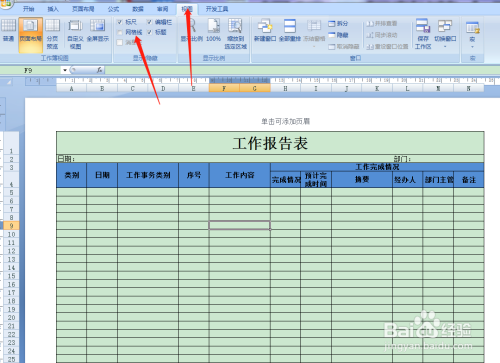Click Reset Window Position (重设窗口位置)
Viewport: 500px width, 363px height.
[387, 46]
